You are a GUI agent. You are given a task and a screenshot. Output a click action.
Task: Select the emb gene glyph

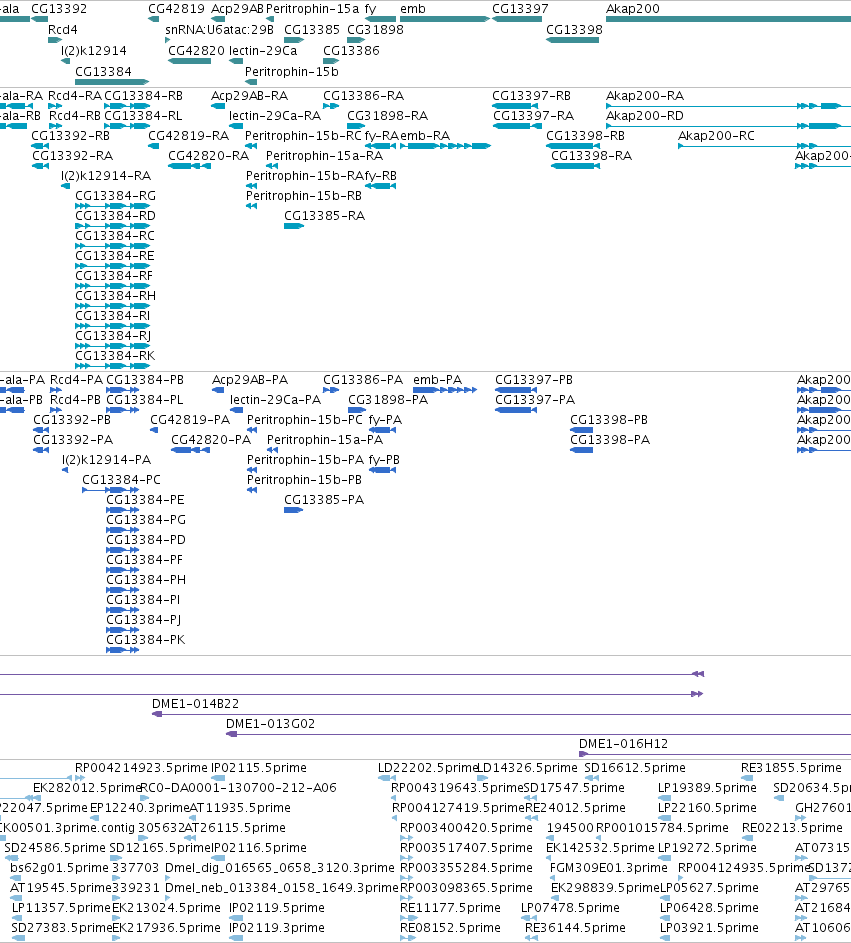pos(444,19)
